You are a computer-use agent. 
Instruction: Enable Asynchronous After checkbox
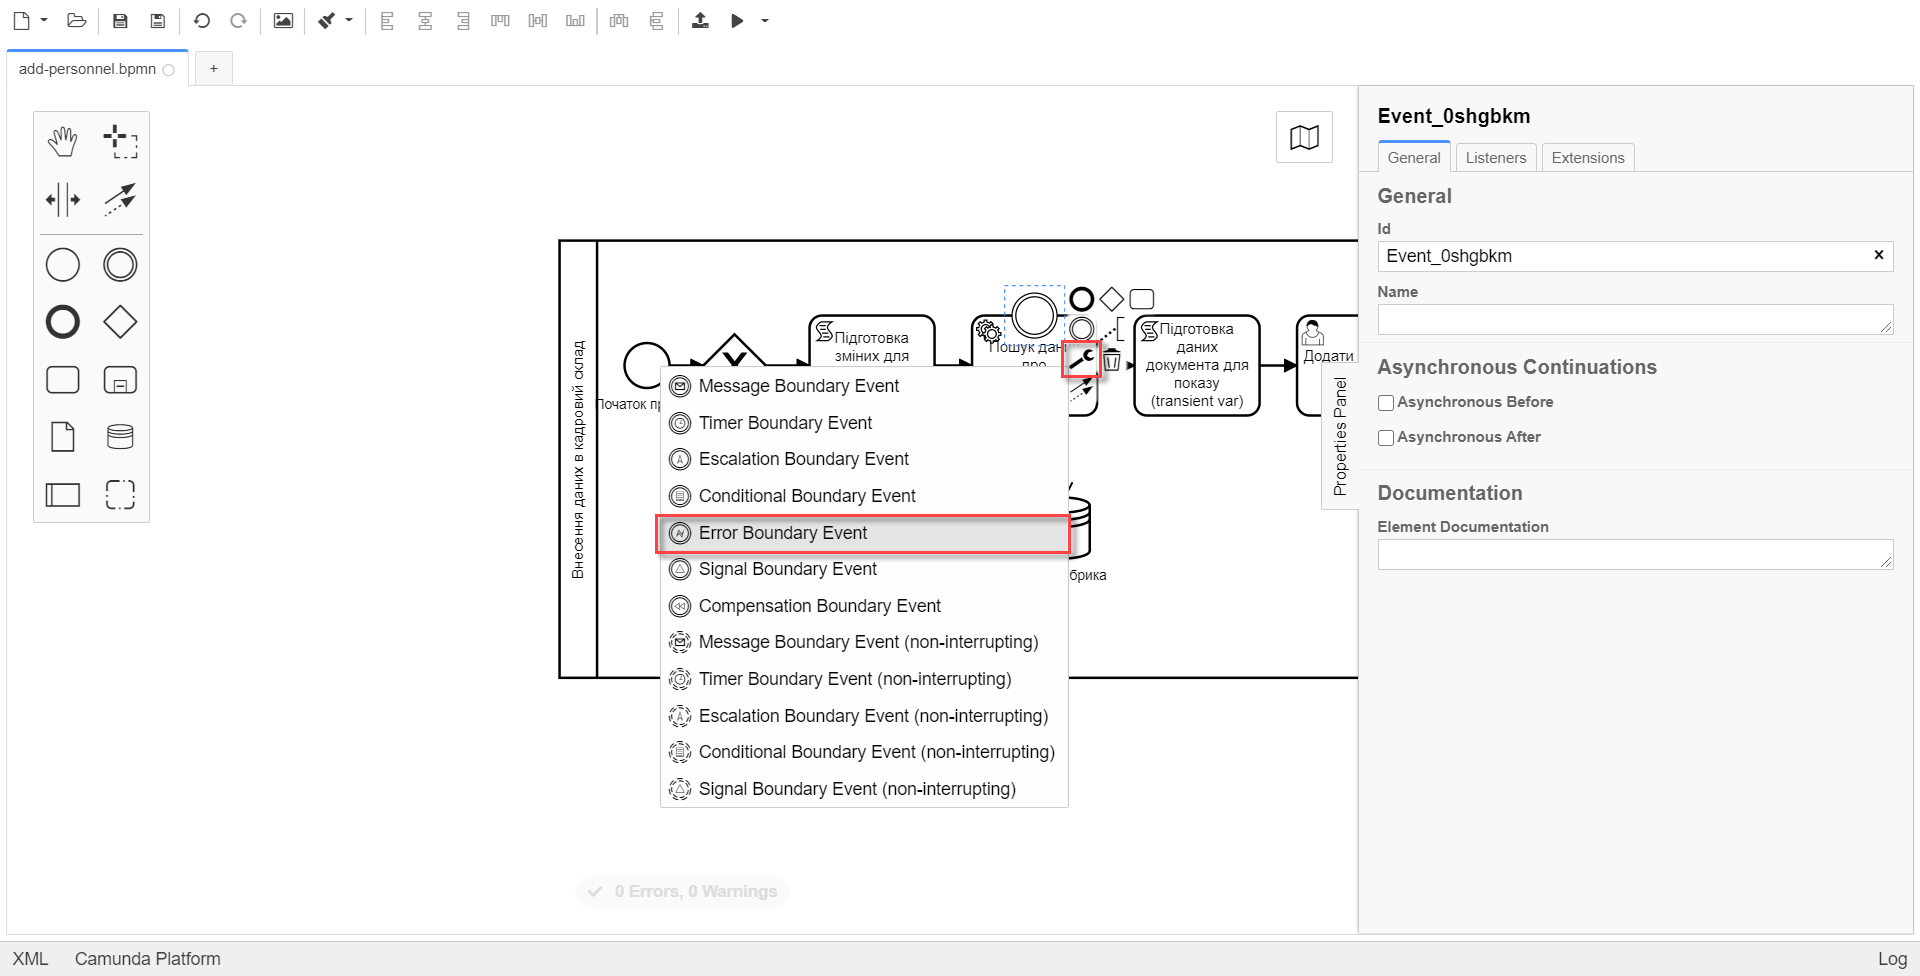click(x=1386, y=438)
